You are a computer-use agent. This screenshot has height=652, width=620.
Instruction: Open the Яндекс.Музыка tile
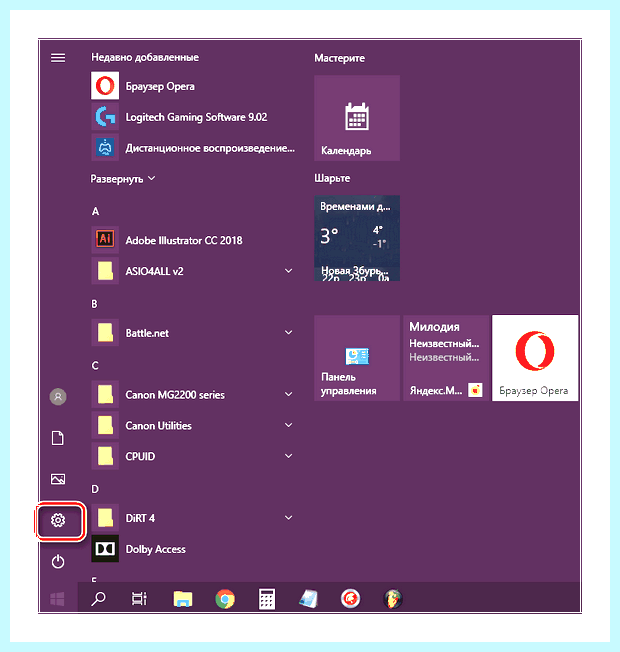tap(446, 358)
